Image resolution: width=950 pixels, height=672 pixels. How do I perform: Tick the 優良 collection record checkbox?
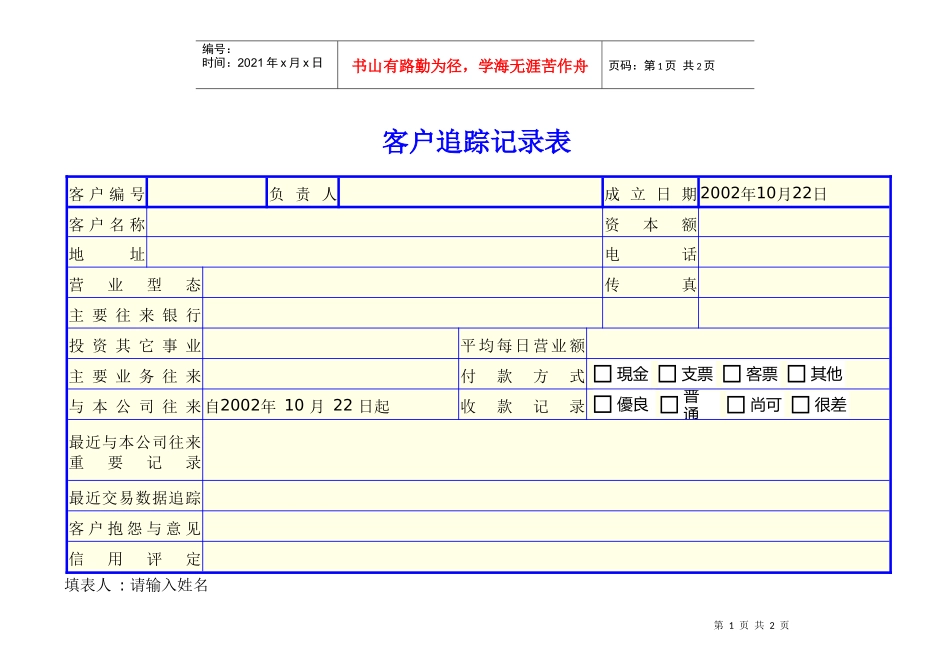click(x=602, y=404)
